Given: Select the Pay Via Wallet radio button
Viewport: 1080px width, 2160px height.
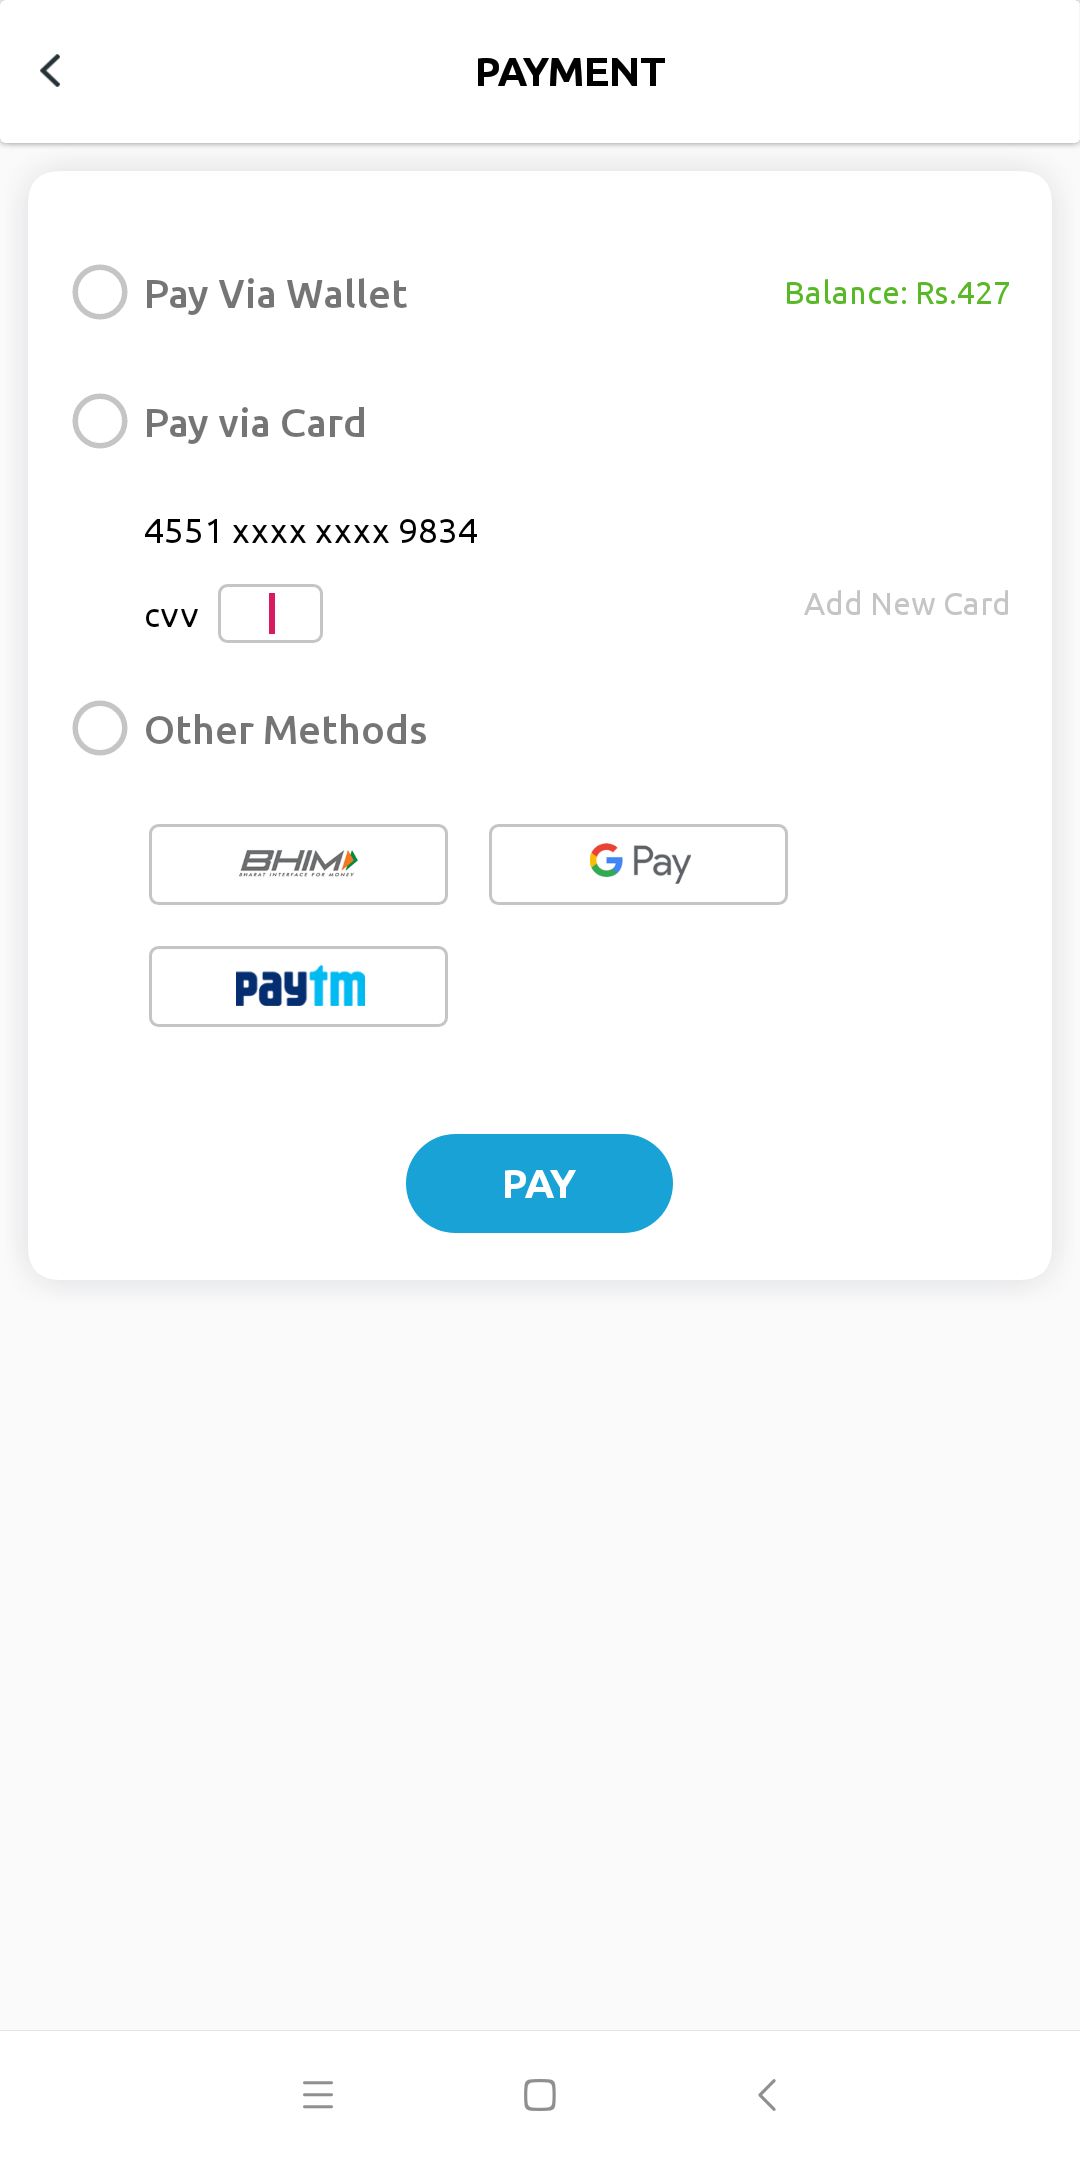Looking at the screenshot, I should (100, 292).
